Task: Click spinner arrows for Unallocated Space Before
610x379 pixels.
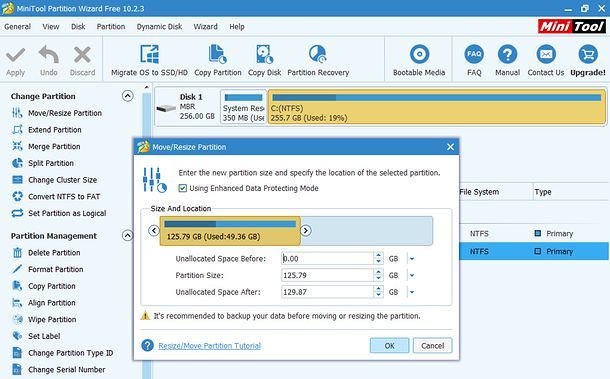Action: [x=378, y=259]
